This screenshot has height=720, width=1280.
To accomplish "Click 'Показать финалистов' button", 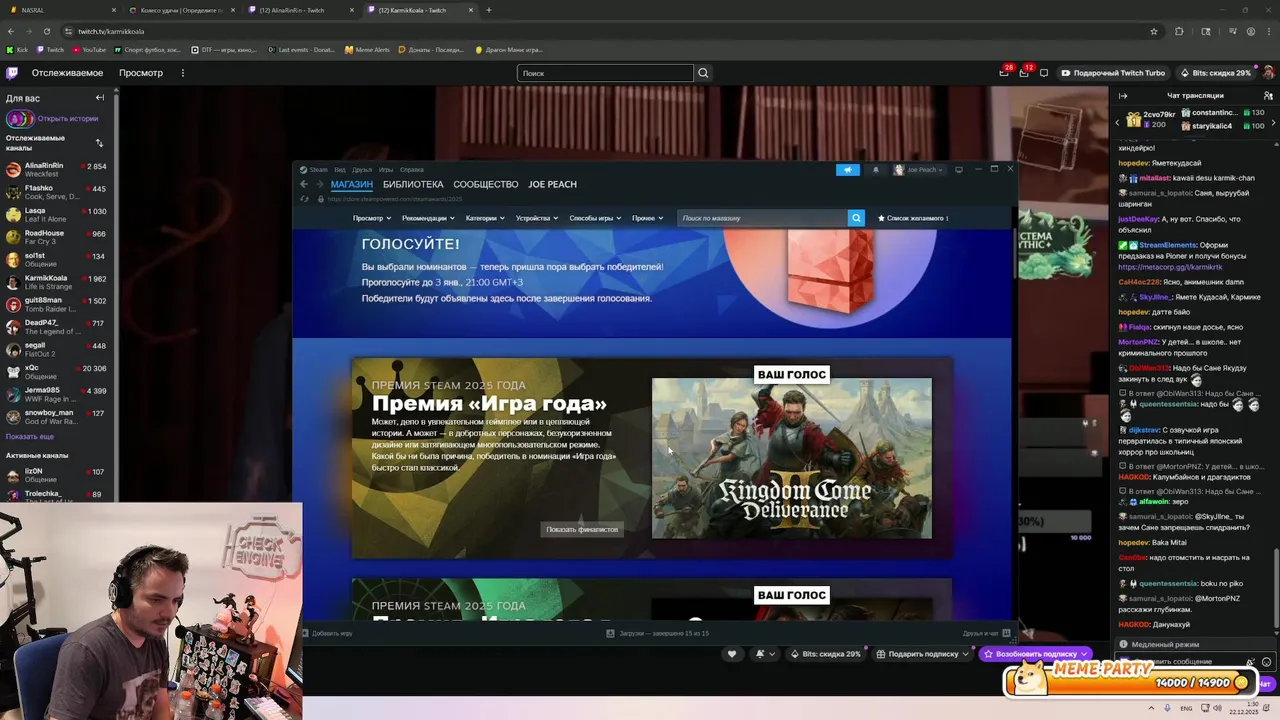I will [582, 529].
